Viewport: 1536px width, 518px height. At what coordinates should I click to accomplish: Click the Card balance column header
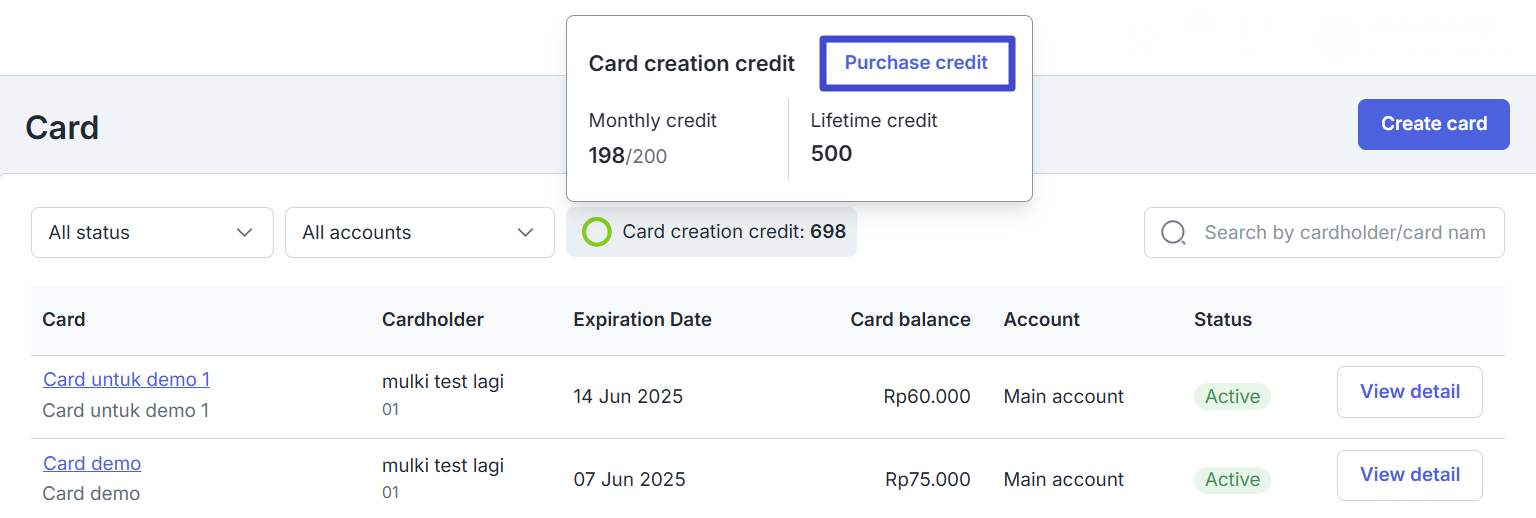point(910,320)
